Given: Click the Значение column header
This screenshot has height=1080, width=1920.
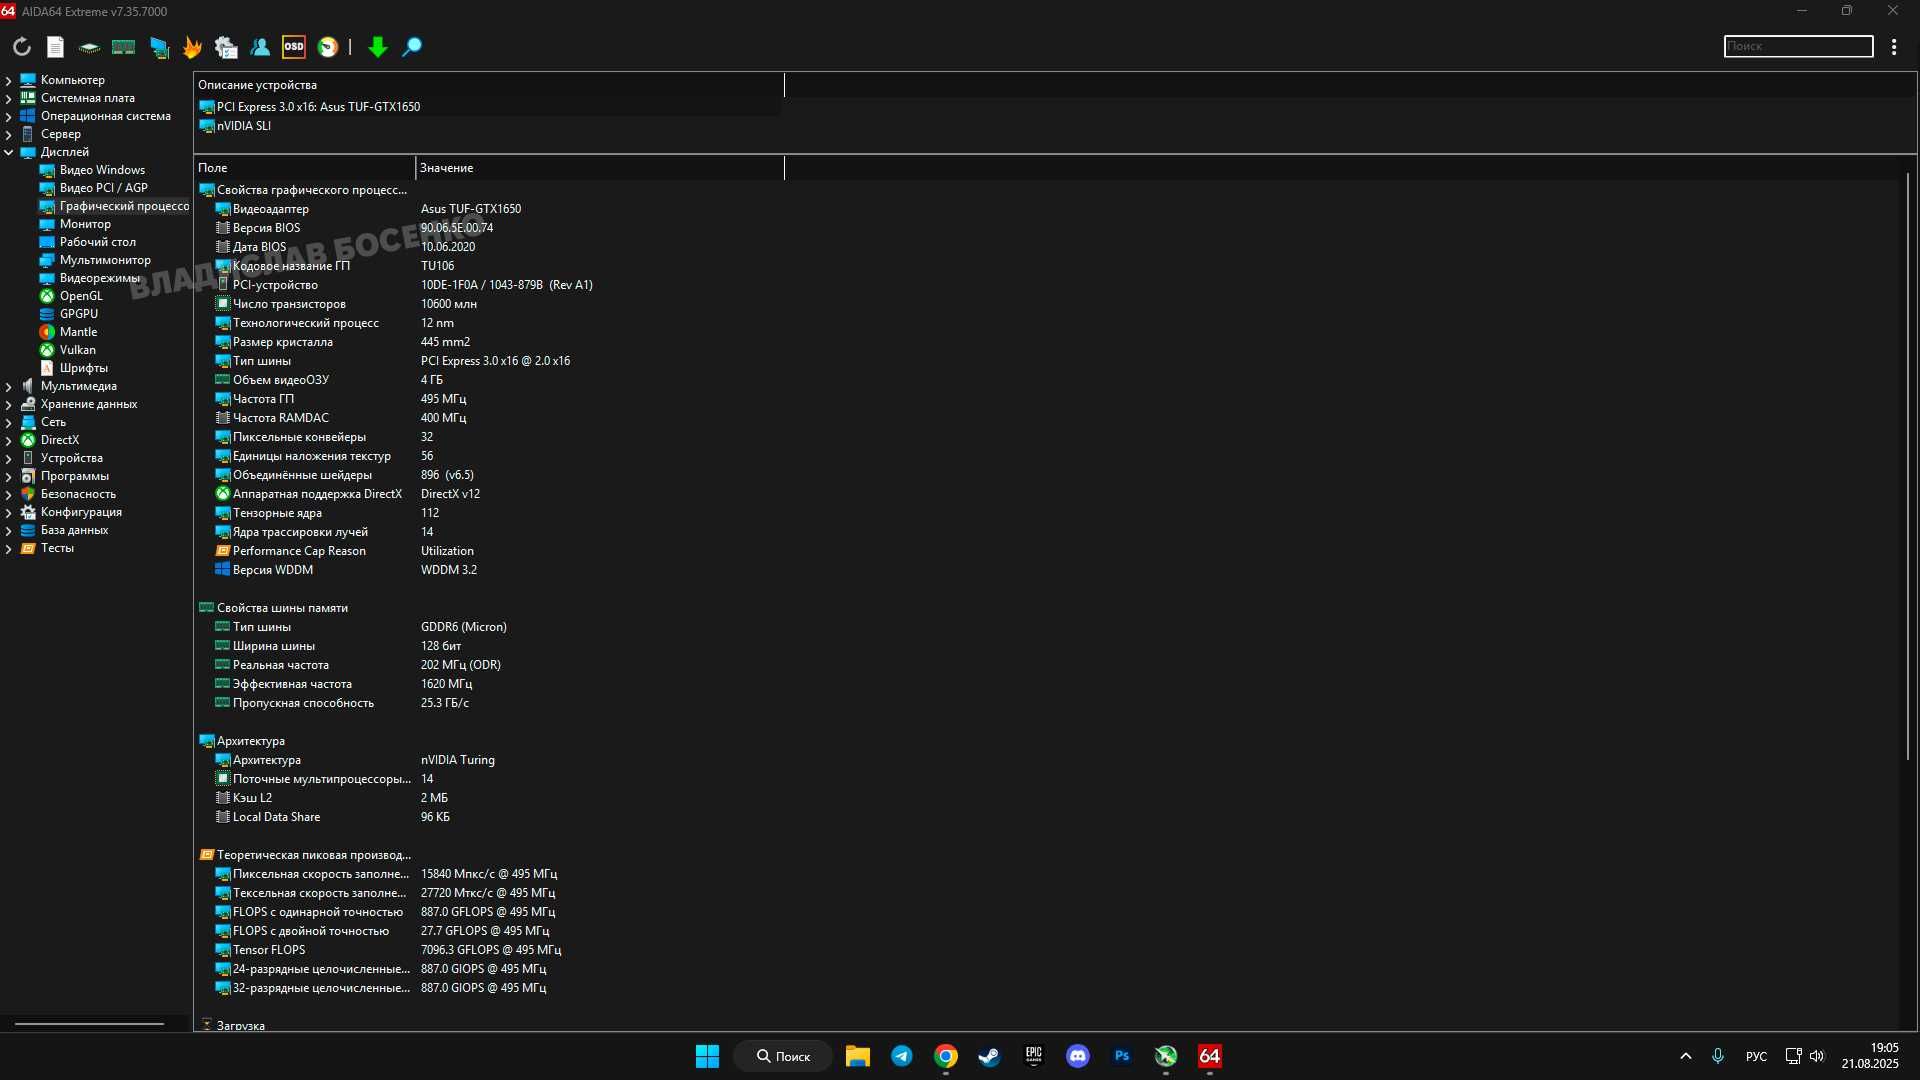Looking at the screenshot, I should click(x=599, y=168).
